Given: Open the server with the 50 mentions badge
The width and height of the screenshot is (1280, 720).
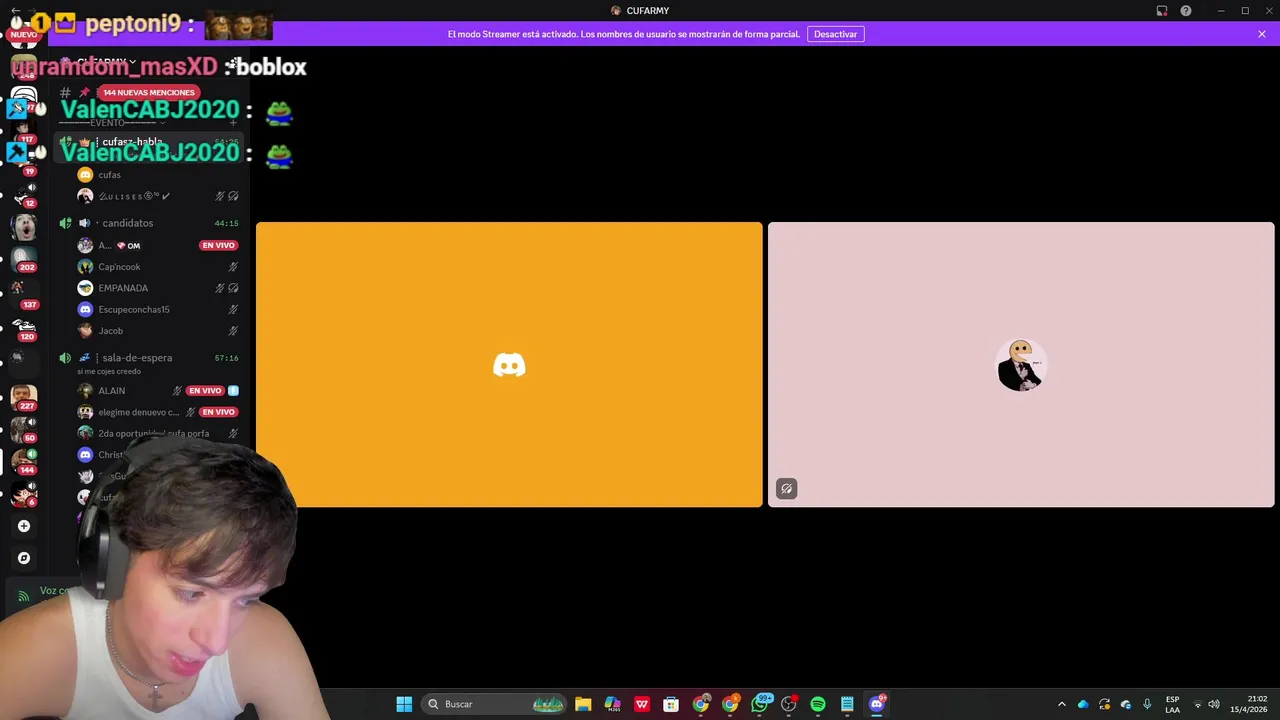Looking at the screenshot, I should (x=23, y=430).
